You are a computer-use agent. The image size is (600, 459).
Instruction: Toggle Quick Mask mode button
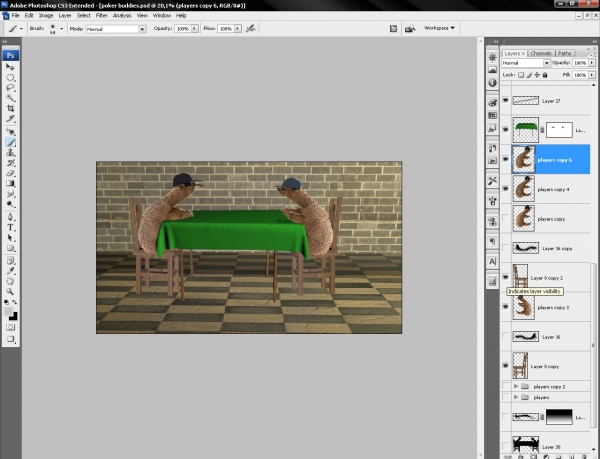tap(10, 328)
